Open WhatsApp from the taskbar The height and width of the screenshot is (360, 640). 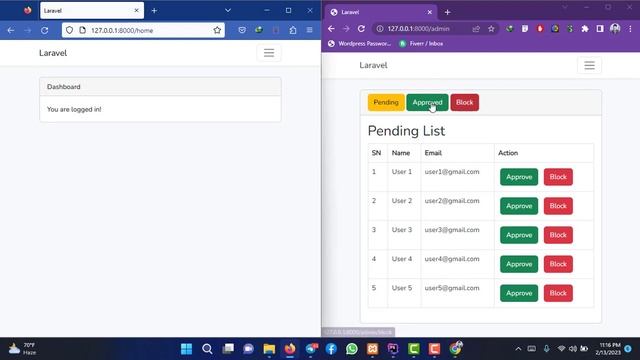[352, 349]
